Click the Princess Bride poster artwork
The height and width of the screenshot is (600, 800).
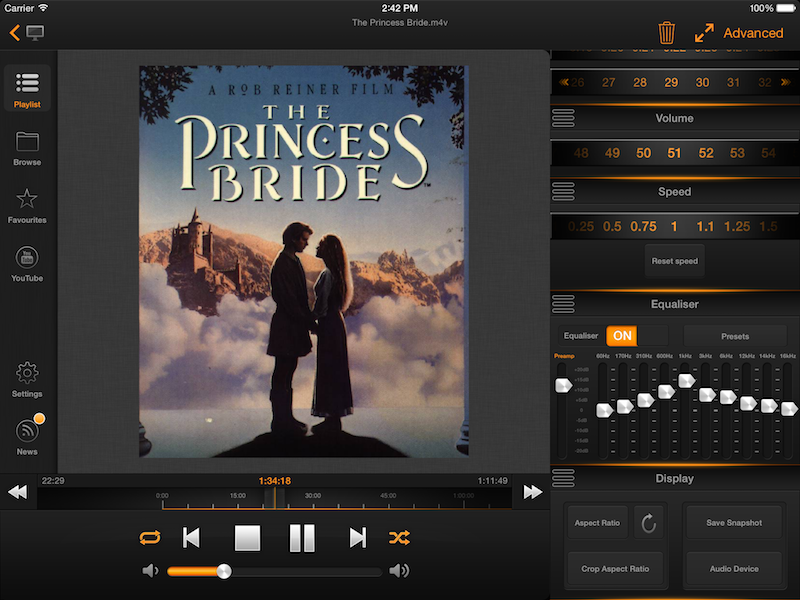pyautogui.click(x=304, y=261)
